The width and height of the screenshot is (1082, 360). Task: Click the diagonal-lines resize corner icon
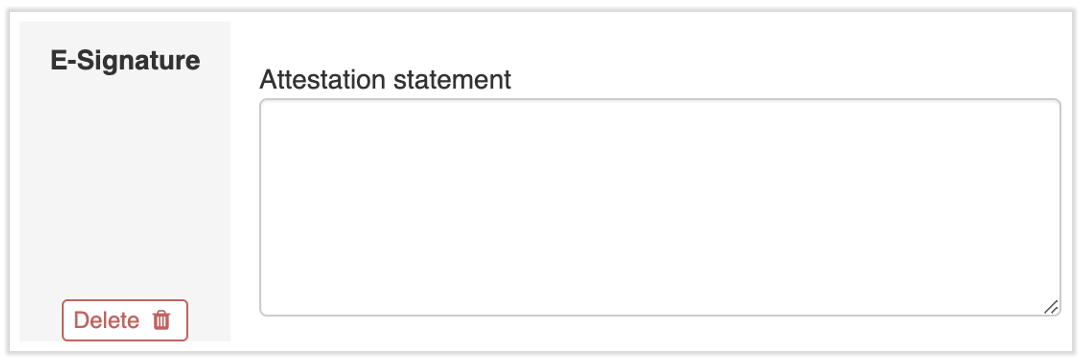click(x=1050, y=307)
